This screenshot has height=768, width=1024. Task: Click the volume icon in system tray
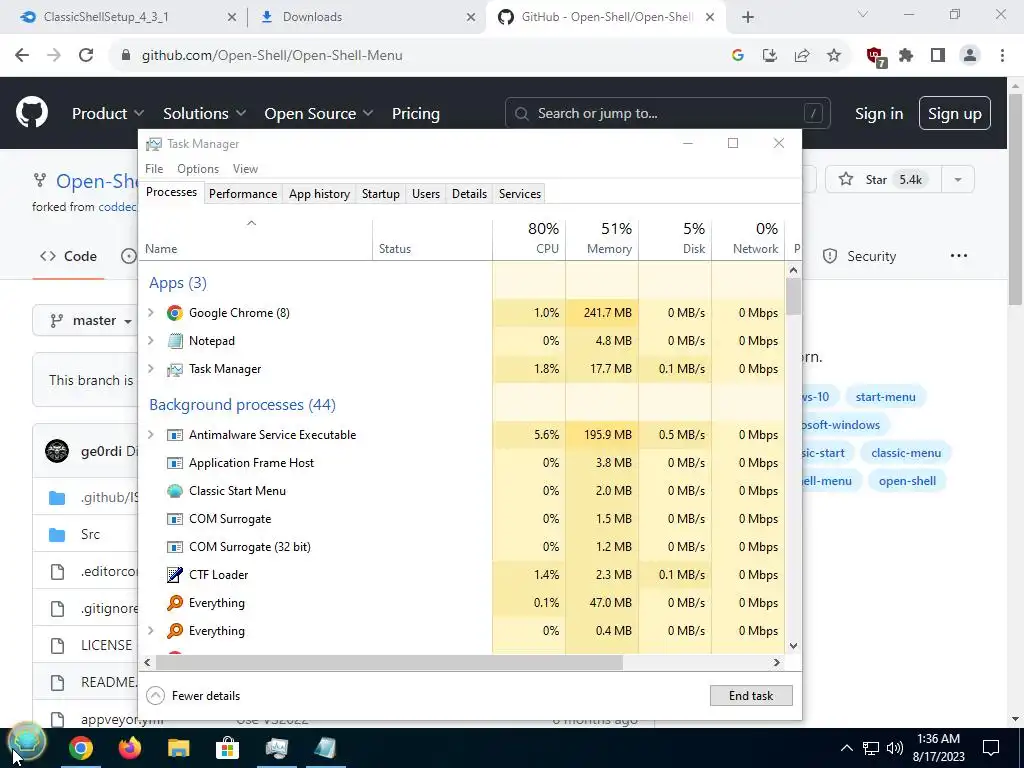click(895, 748)
